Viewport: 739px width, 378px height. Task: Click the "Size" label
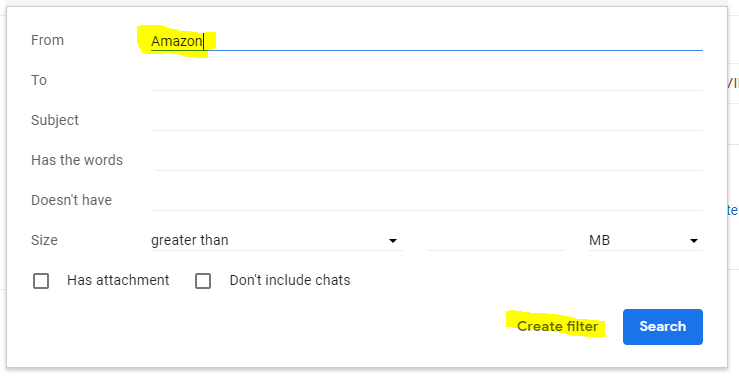[x=44, y=240]
